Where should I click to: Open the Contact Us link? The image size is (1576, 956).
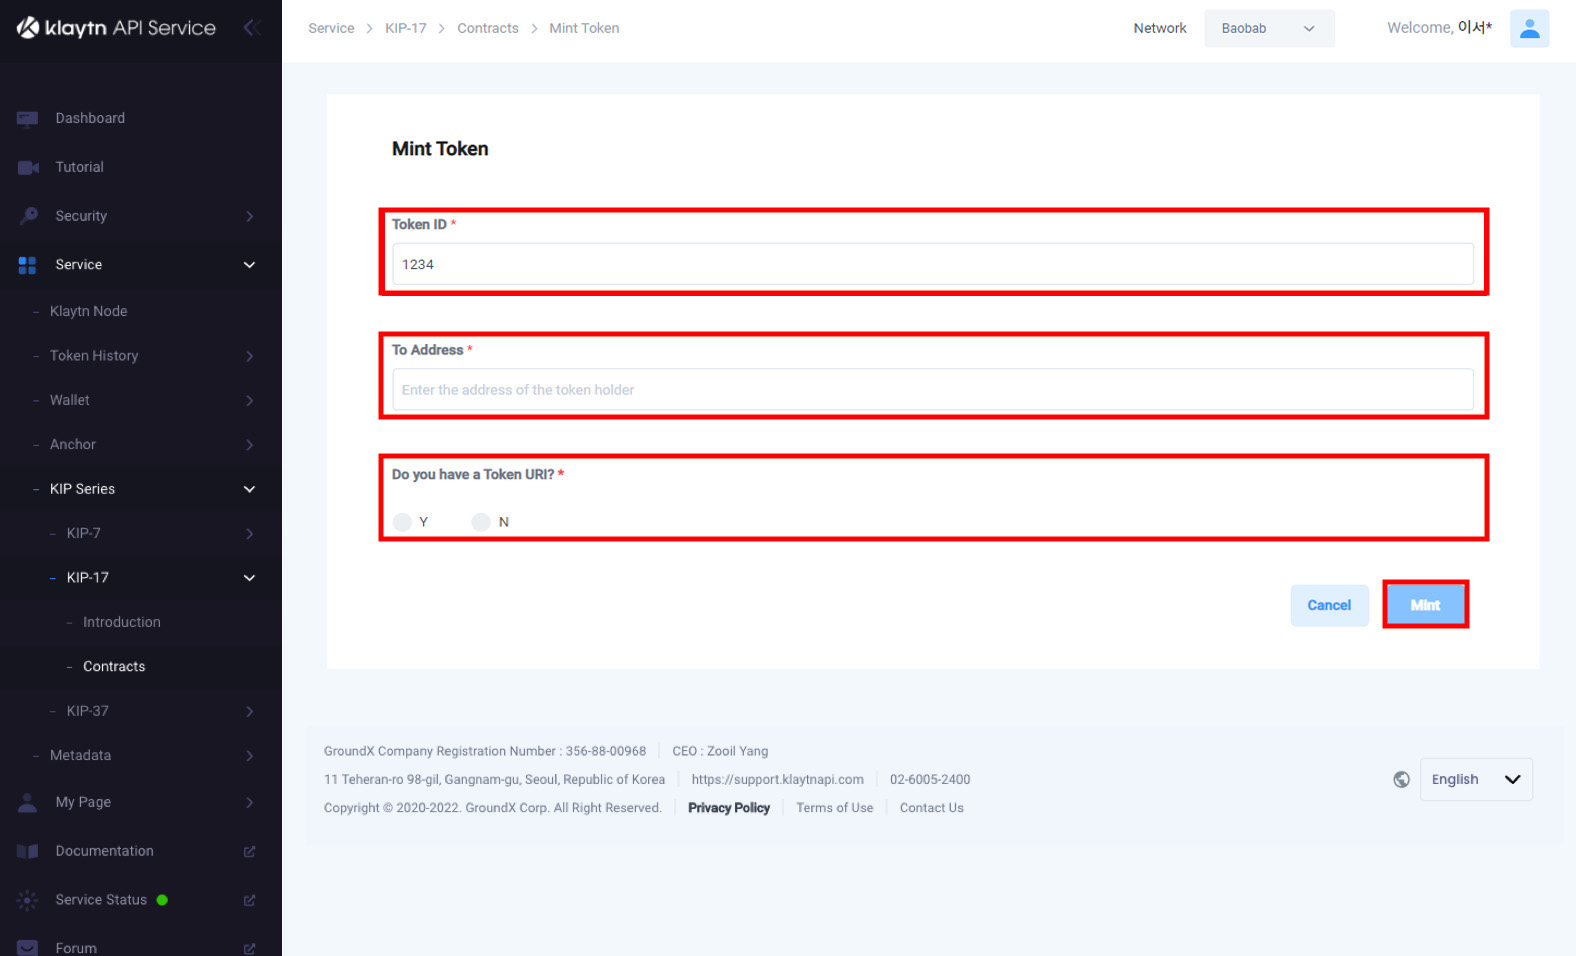(932, 808)
